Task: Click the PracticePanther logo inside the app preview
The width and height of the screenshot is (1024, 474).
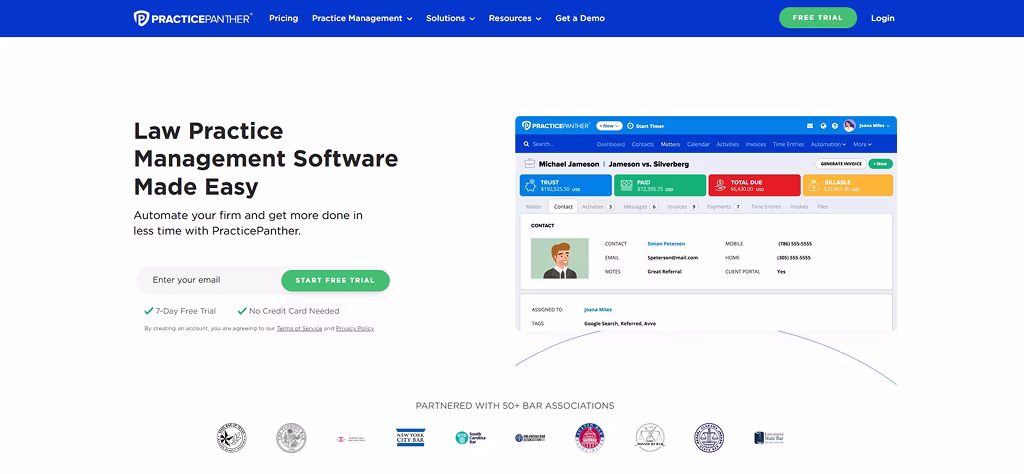Action: coord(556,125)
